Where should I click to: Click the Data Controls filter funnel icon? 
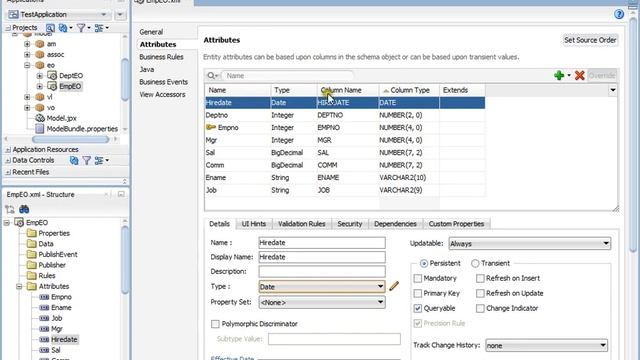point(87,160)
